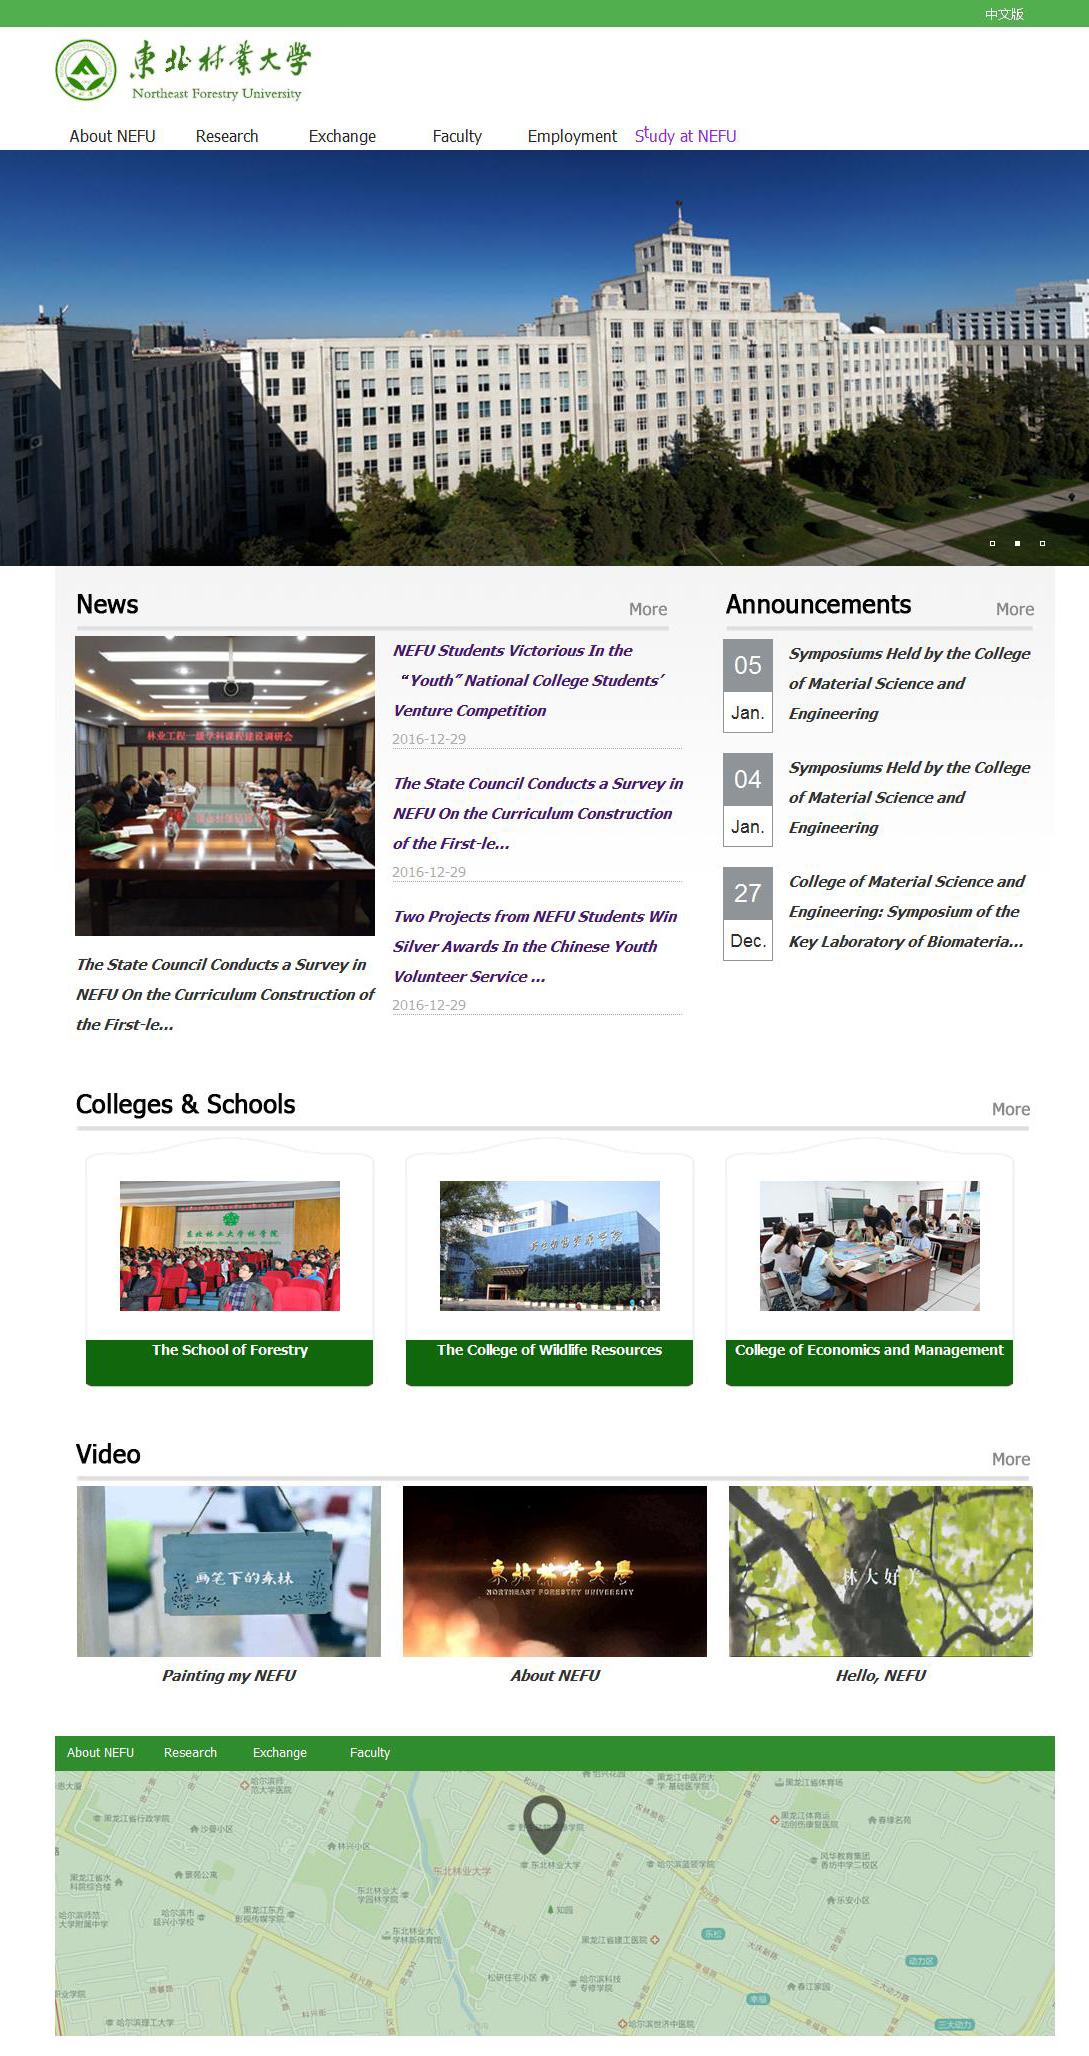Play the Hello, NEFU video thumbnail

(x=880, y=1571)
